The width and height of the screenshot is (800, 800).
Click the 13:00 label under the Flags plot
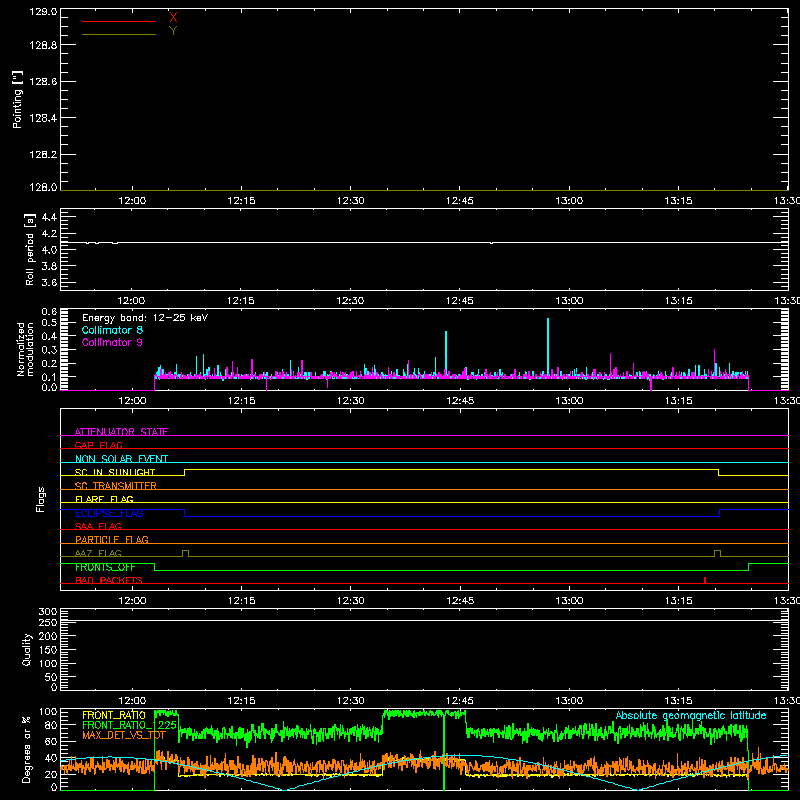point(569,601)
